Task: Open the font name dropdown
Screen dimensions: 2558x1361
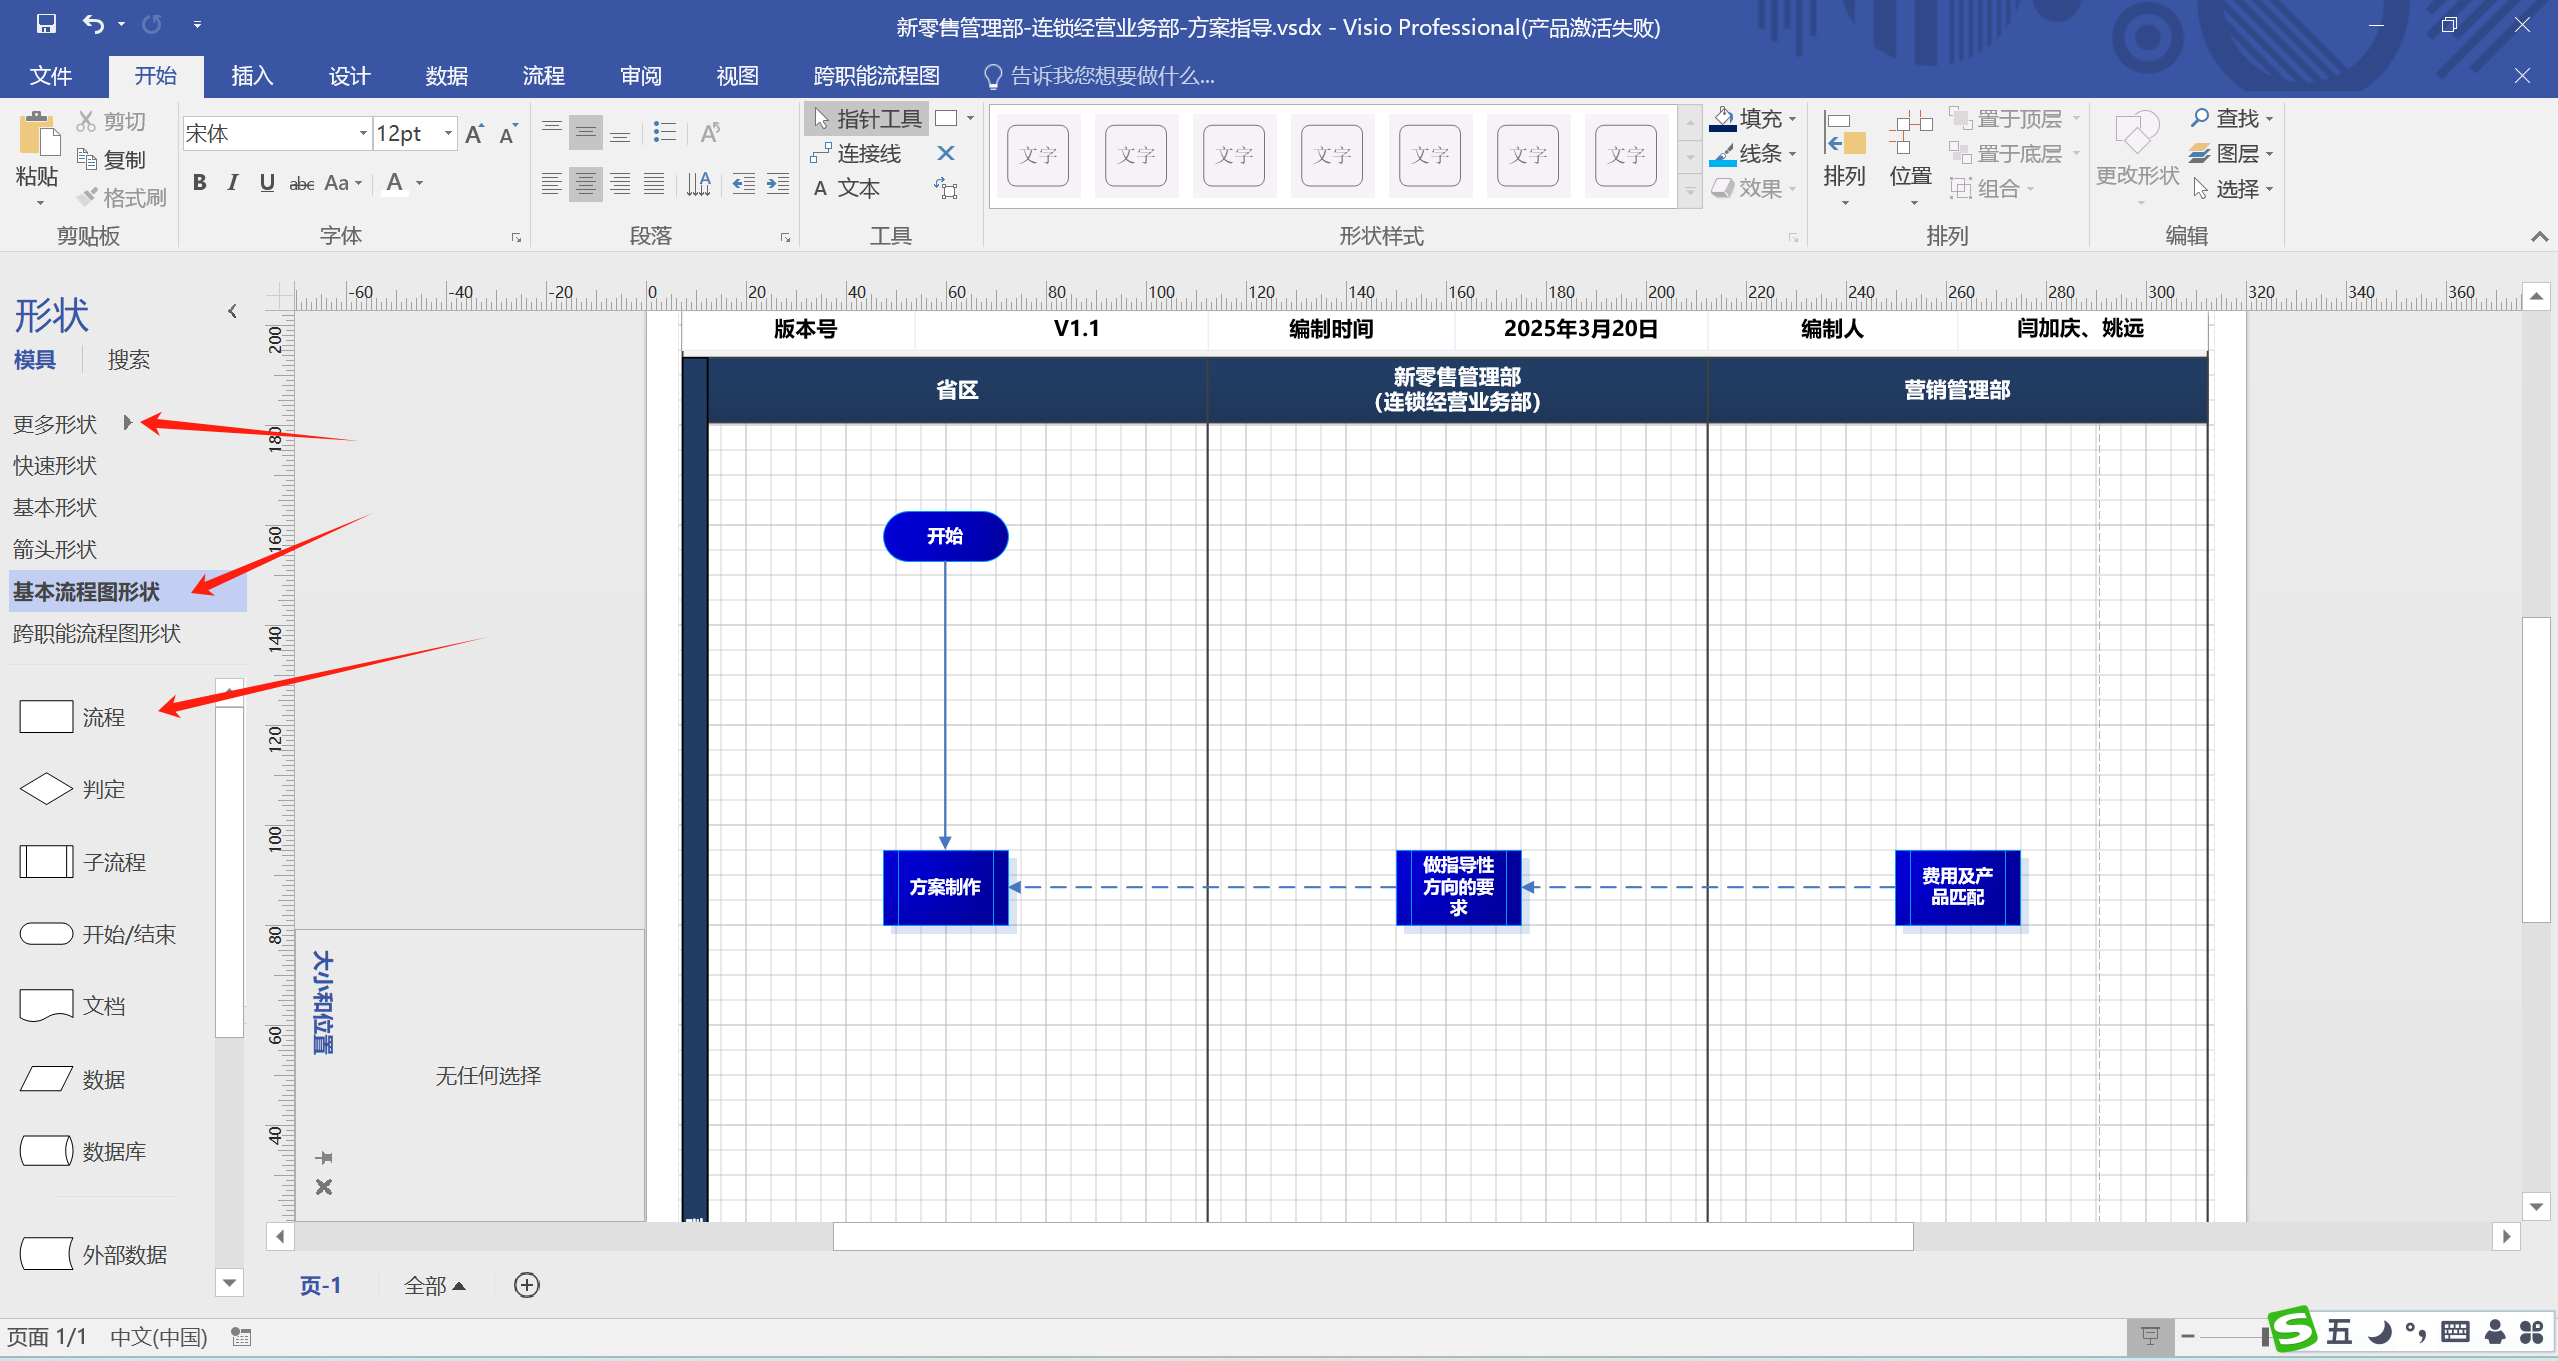Action: [363, 134]
